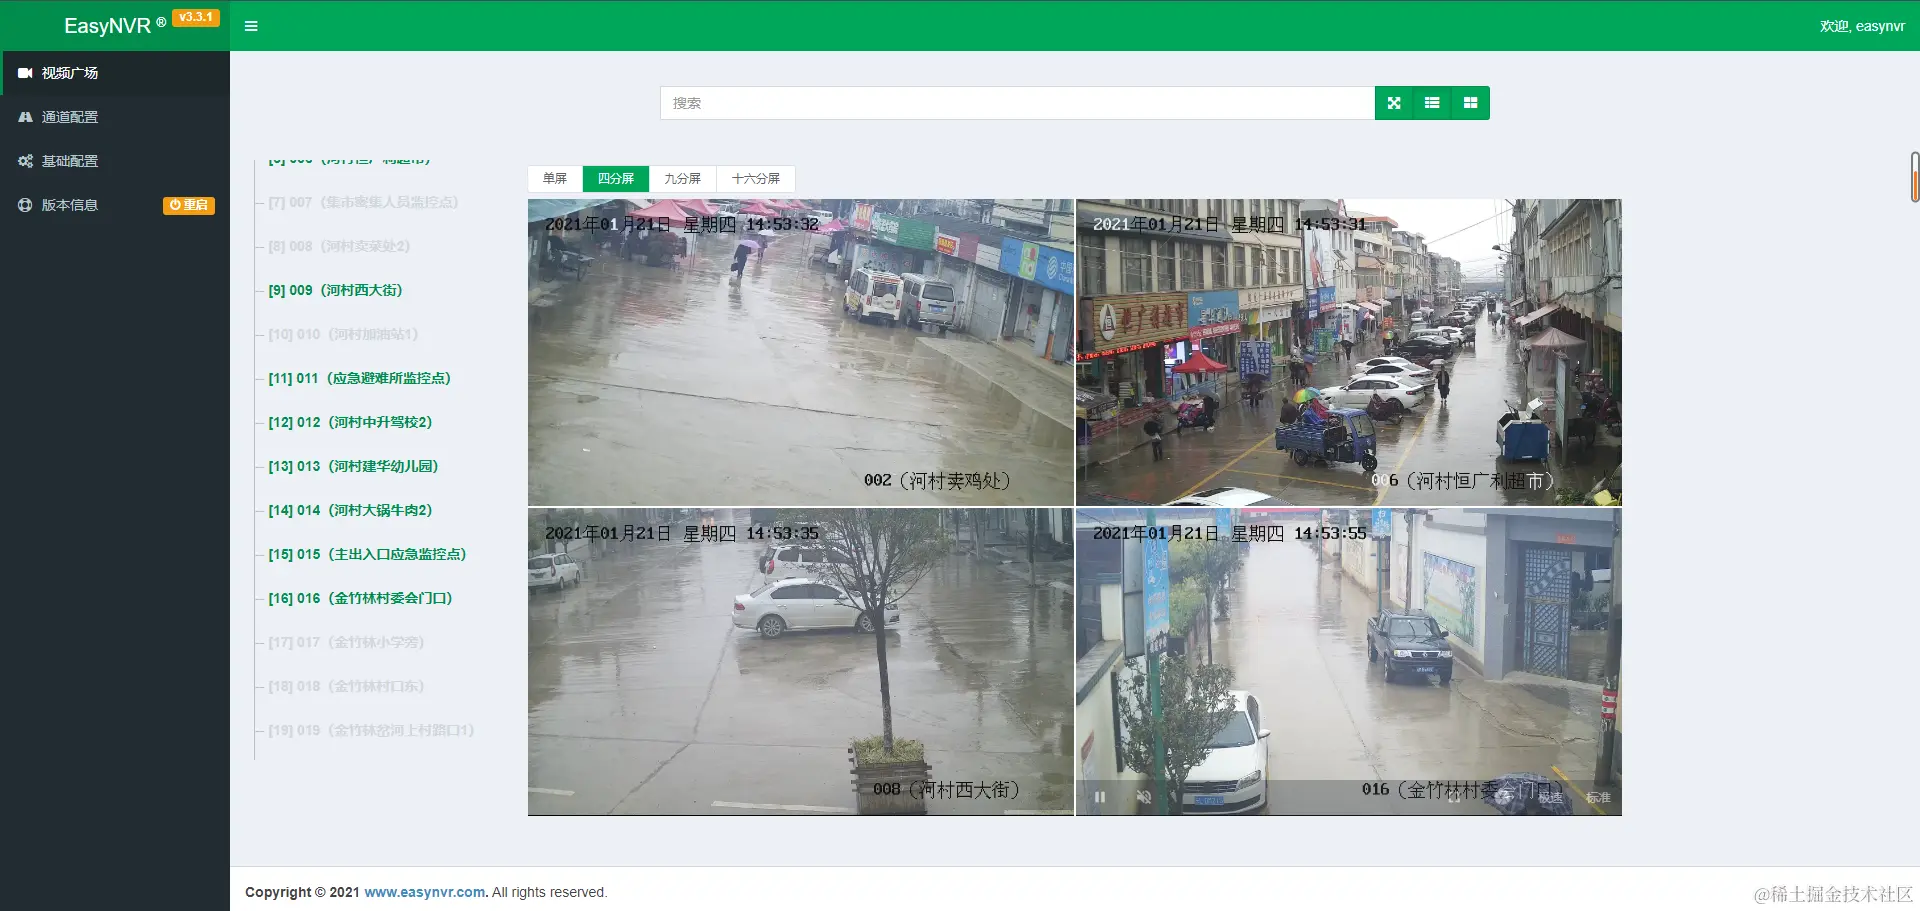Screen dimensions: 1920x911
Task: Select the 四分屏 layout tab
Action: tap(616, 179)
